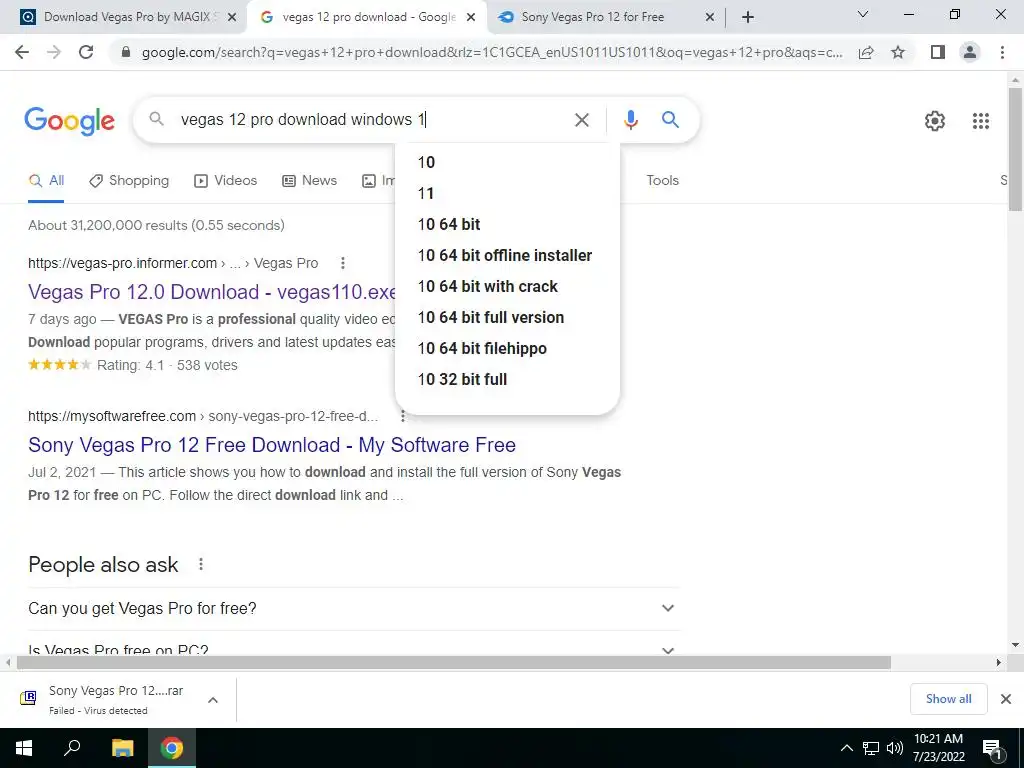The image size is (1024, 768).
Task: Open Google quick settings gear
Action: 935,121
